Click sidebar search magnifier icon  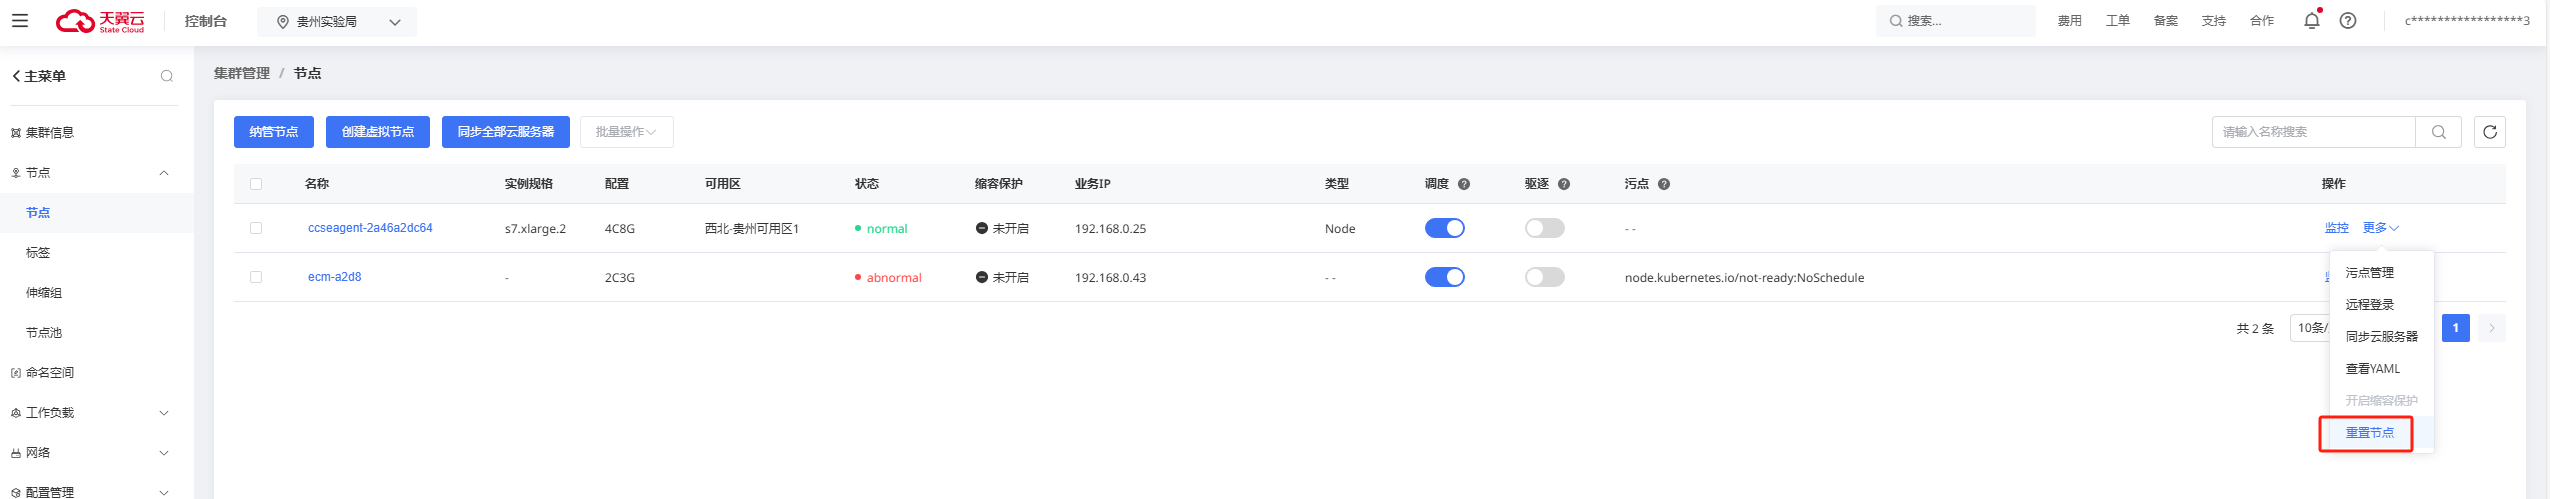pyautogui.click(x=167, y=76)
